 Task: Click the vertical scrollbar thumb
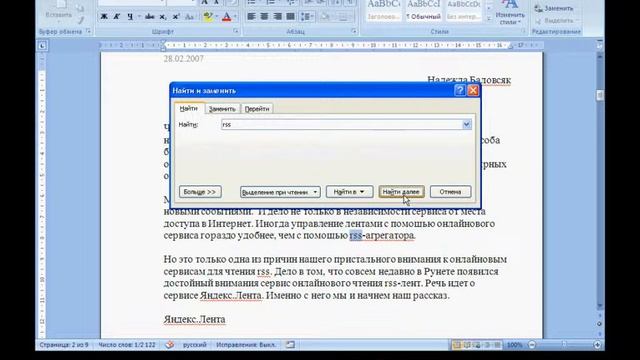point(600,95)
